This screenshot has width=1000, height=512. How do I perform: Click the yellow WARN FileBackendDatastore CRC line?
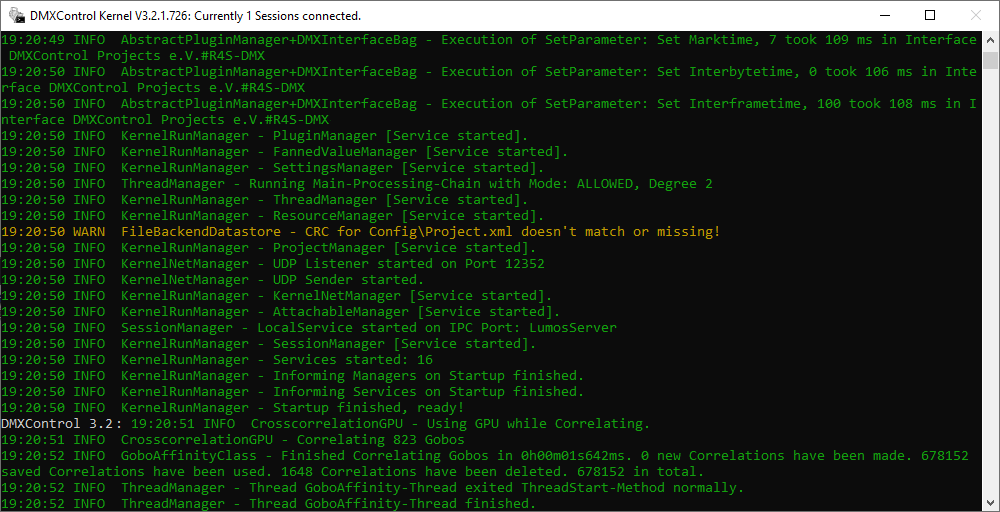click(x=360, y=232)
